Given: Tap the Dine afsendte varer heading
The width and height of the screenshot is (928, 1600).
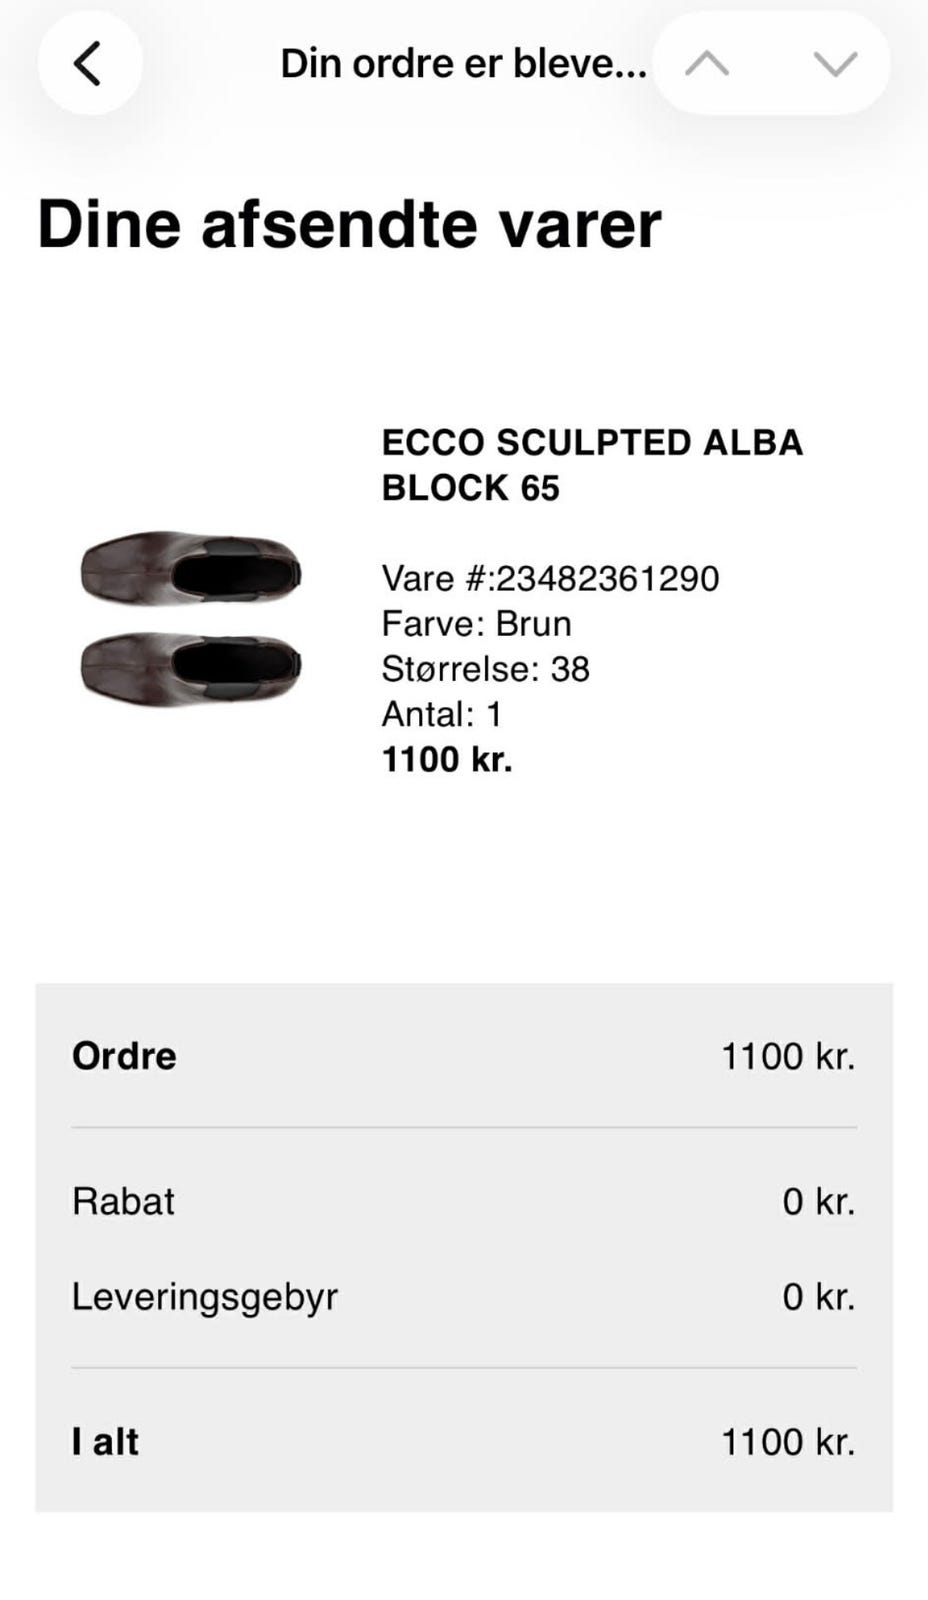Looking at the screenshot, I should [349, 224].
